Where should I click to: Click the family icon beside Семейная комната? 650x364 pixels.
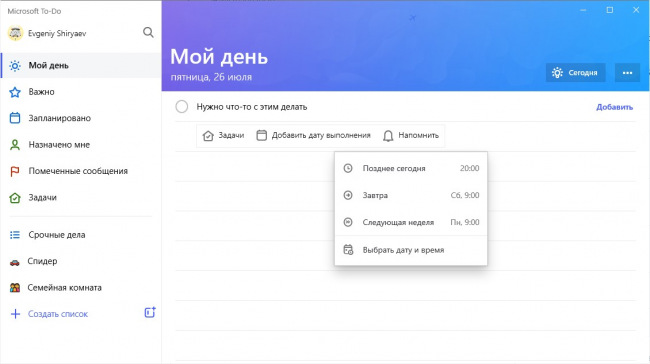pos(15,288)
